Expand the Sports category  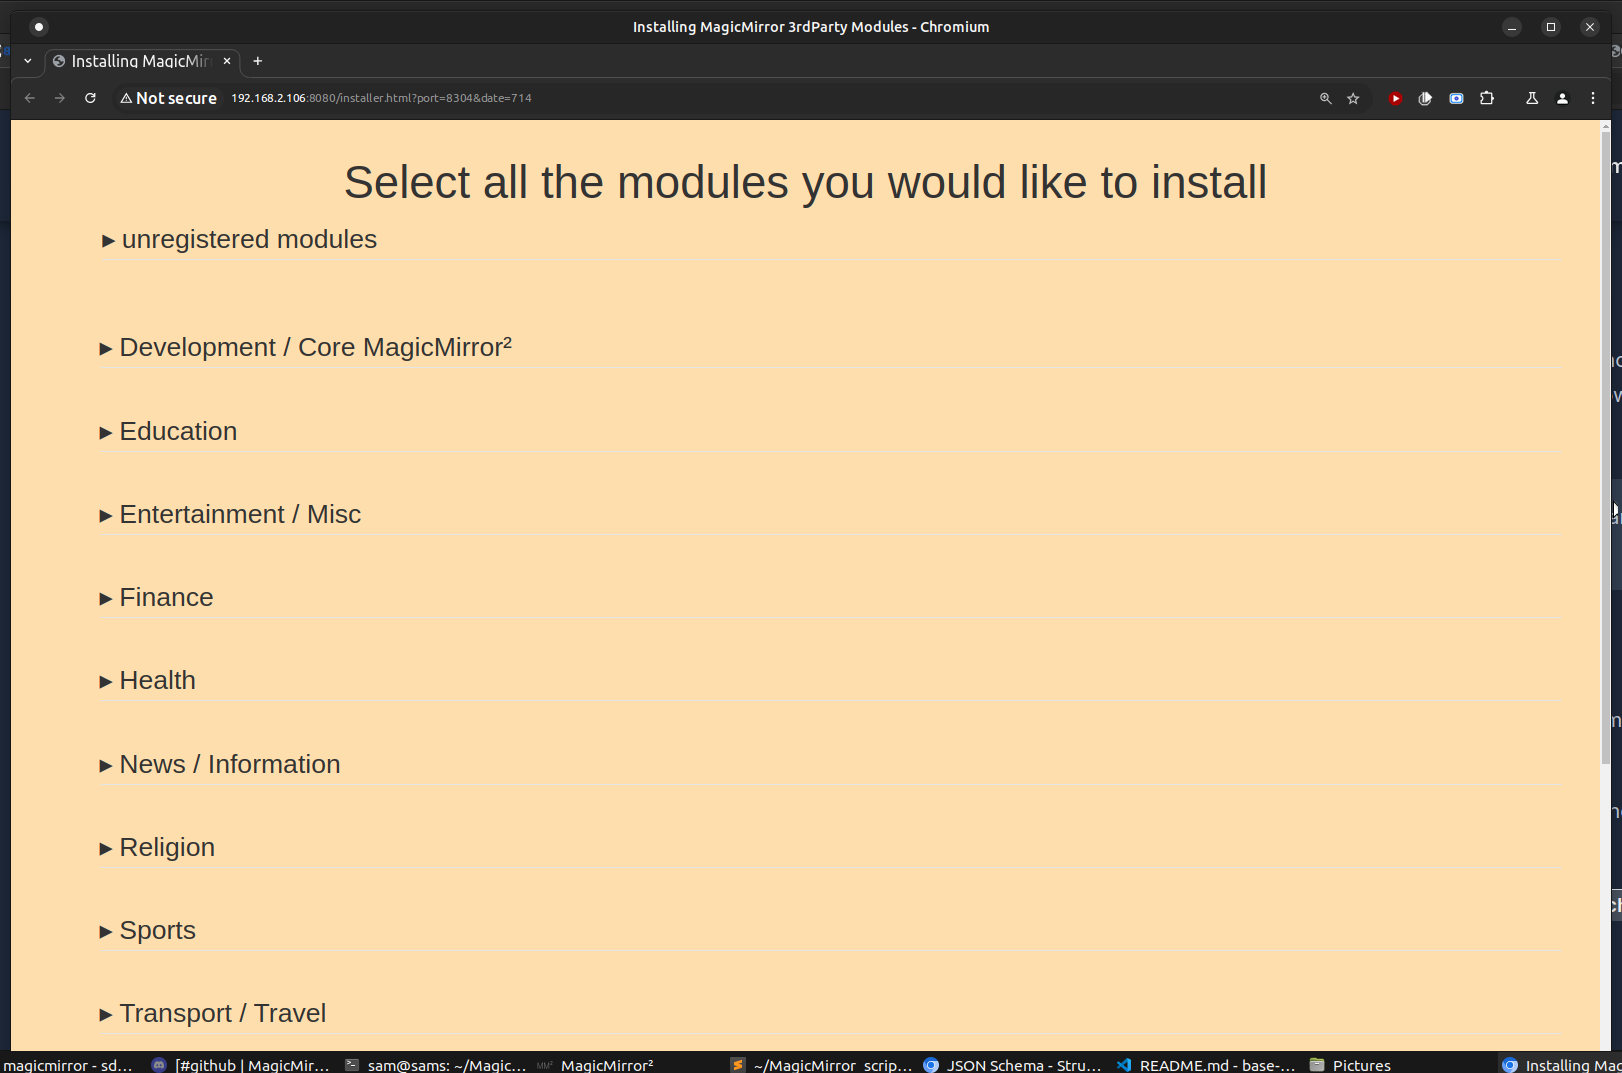point(147,930)
